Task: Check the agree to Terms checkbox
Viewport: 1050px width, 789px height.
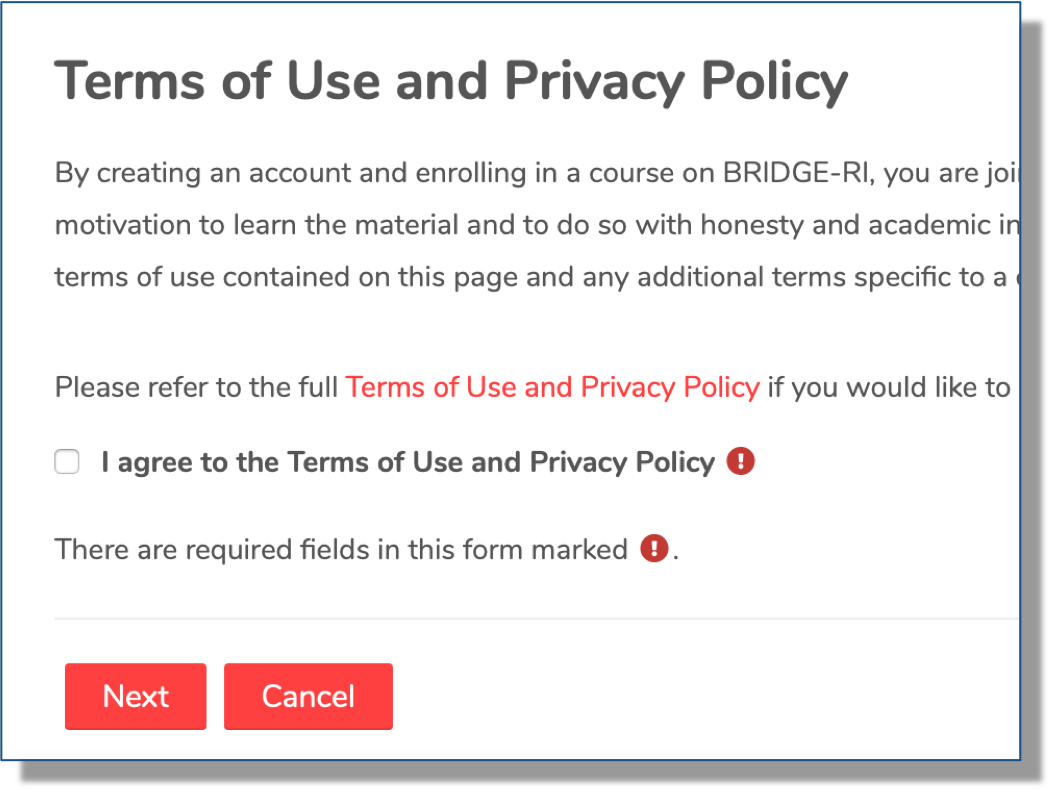Action: point(67,461)
